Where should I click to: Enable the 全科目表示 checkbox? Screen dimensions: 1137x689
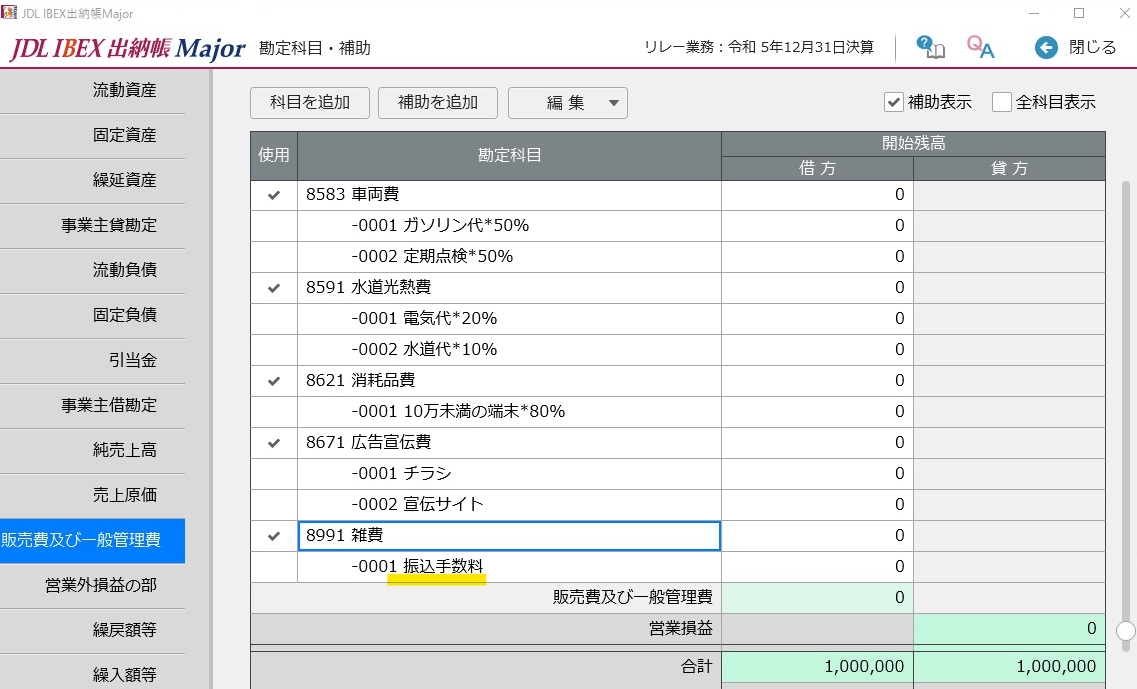point(1001,102)
